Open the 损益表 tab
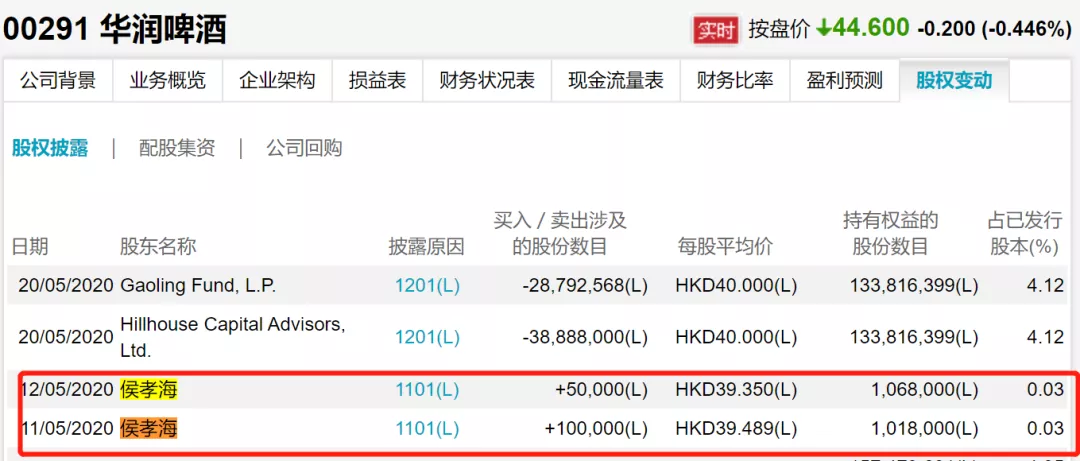Image resolution: width=1080 pixels, height=461 pixels. coord(377,81)
